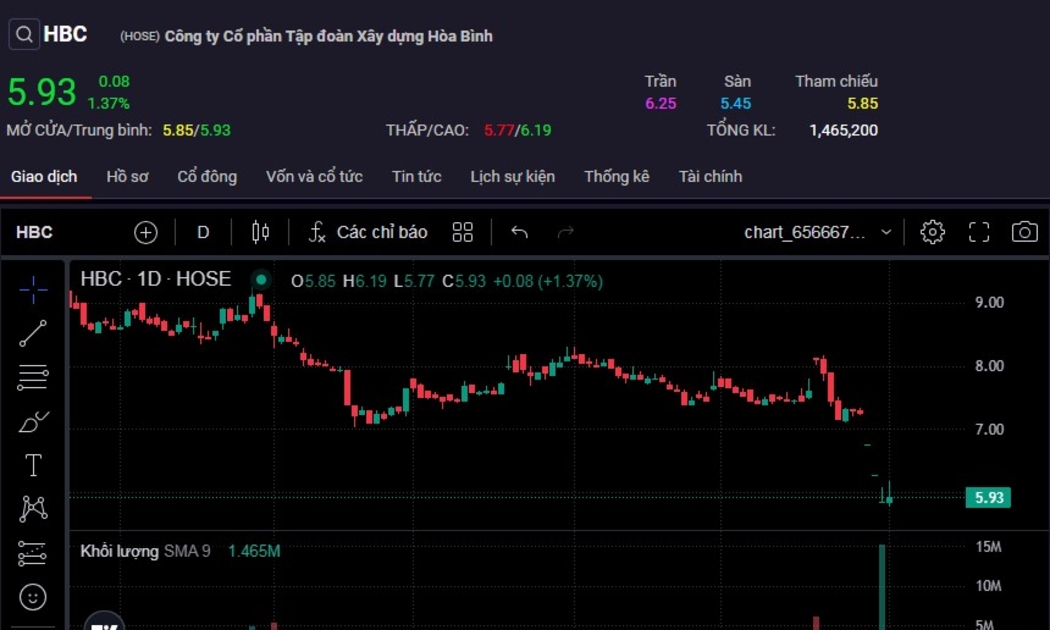Switch to the Tài chính tab
This screenshot has width=1050, height=630.
(x=710, y=177)
